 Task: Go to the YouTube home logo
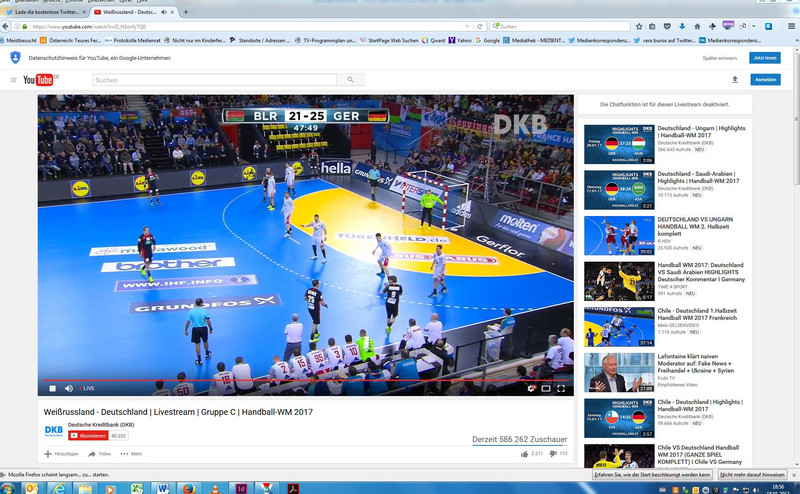pos(39,80)
